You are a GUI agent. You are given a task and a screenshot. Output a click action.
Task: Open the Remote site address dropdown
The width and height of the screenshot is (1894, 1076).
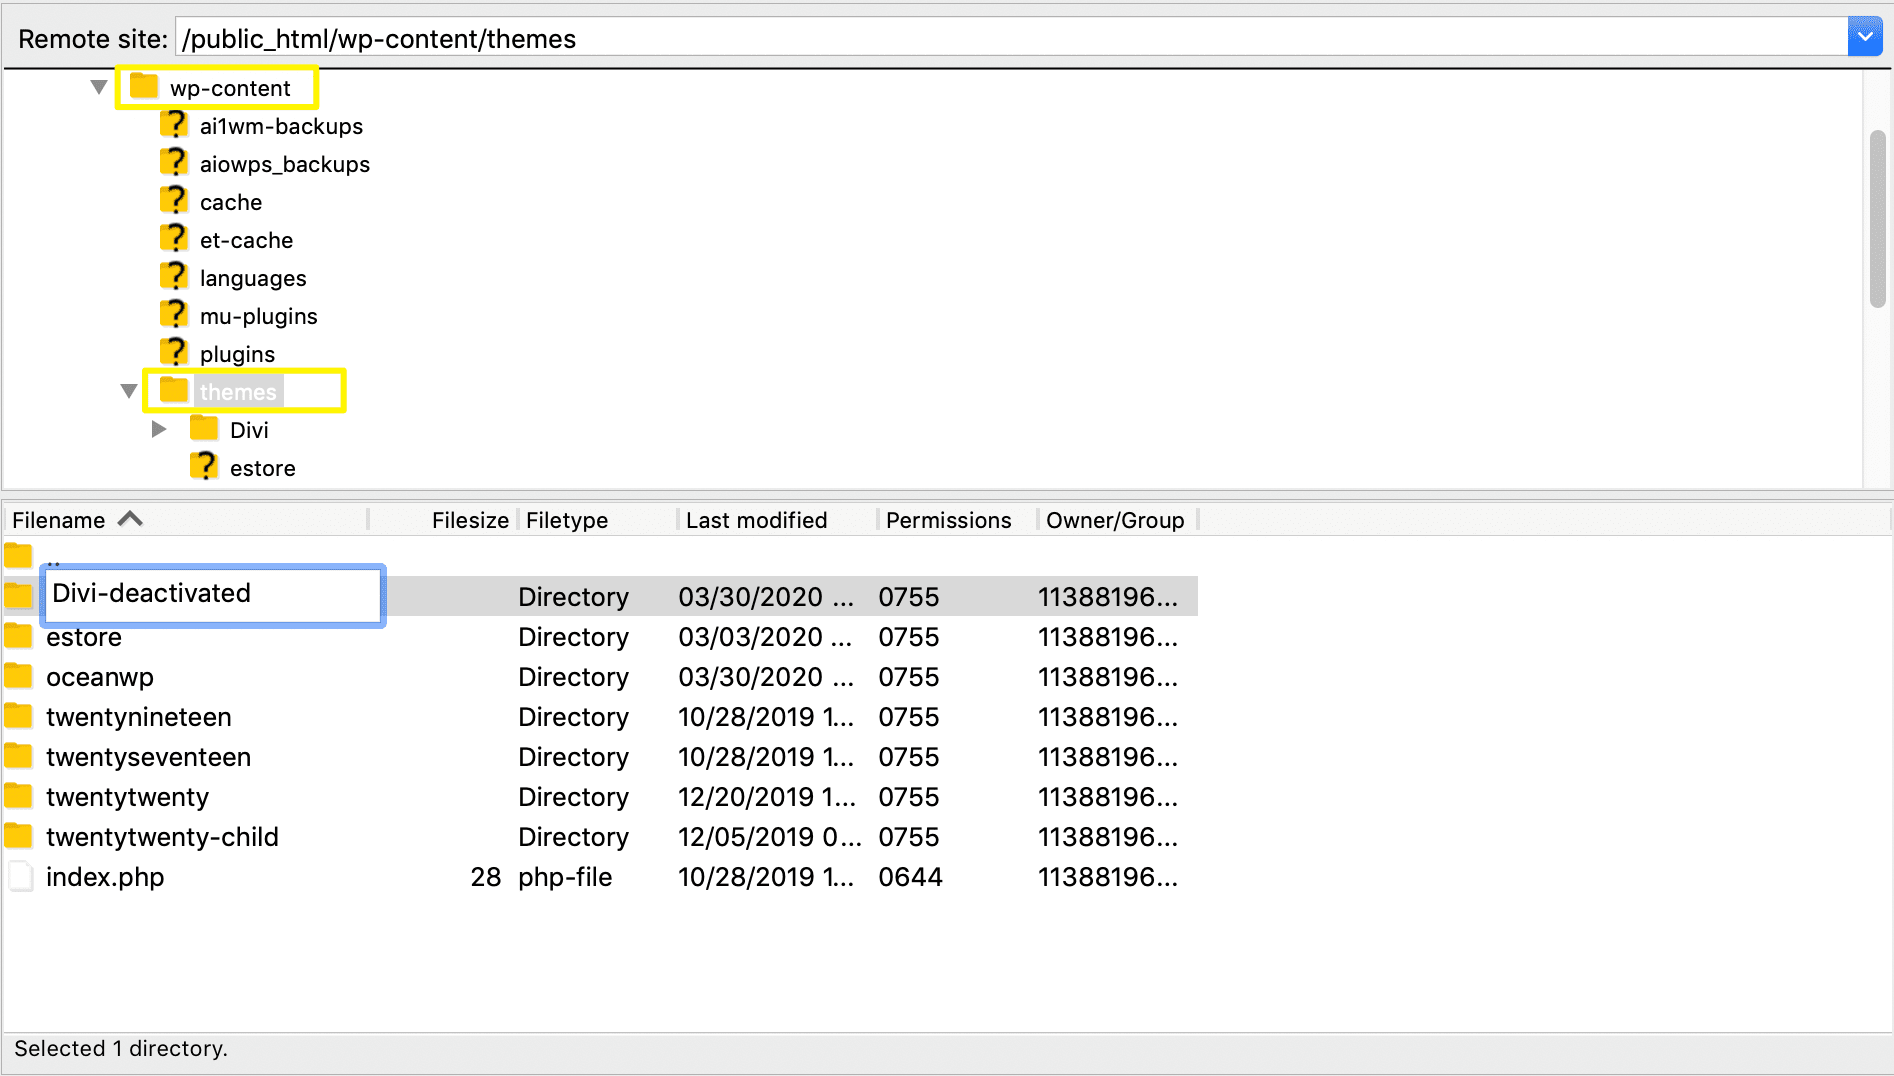(1865, 36)
